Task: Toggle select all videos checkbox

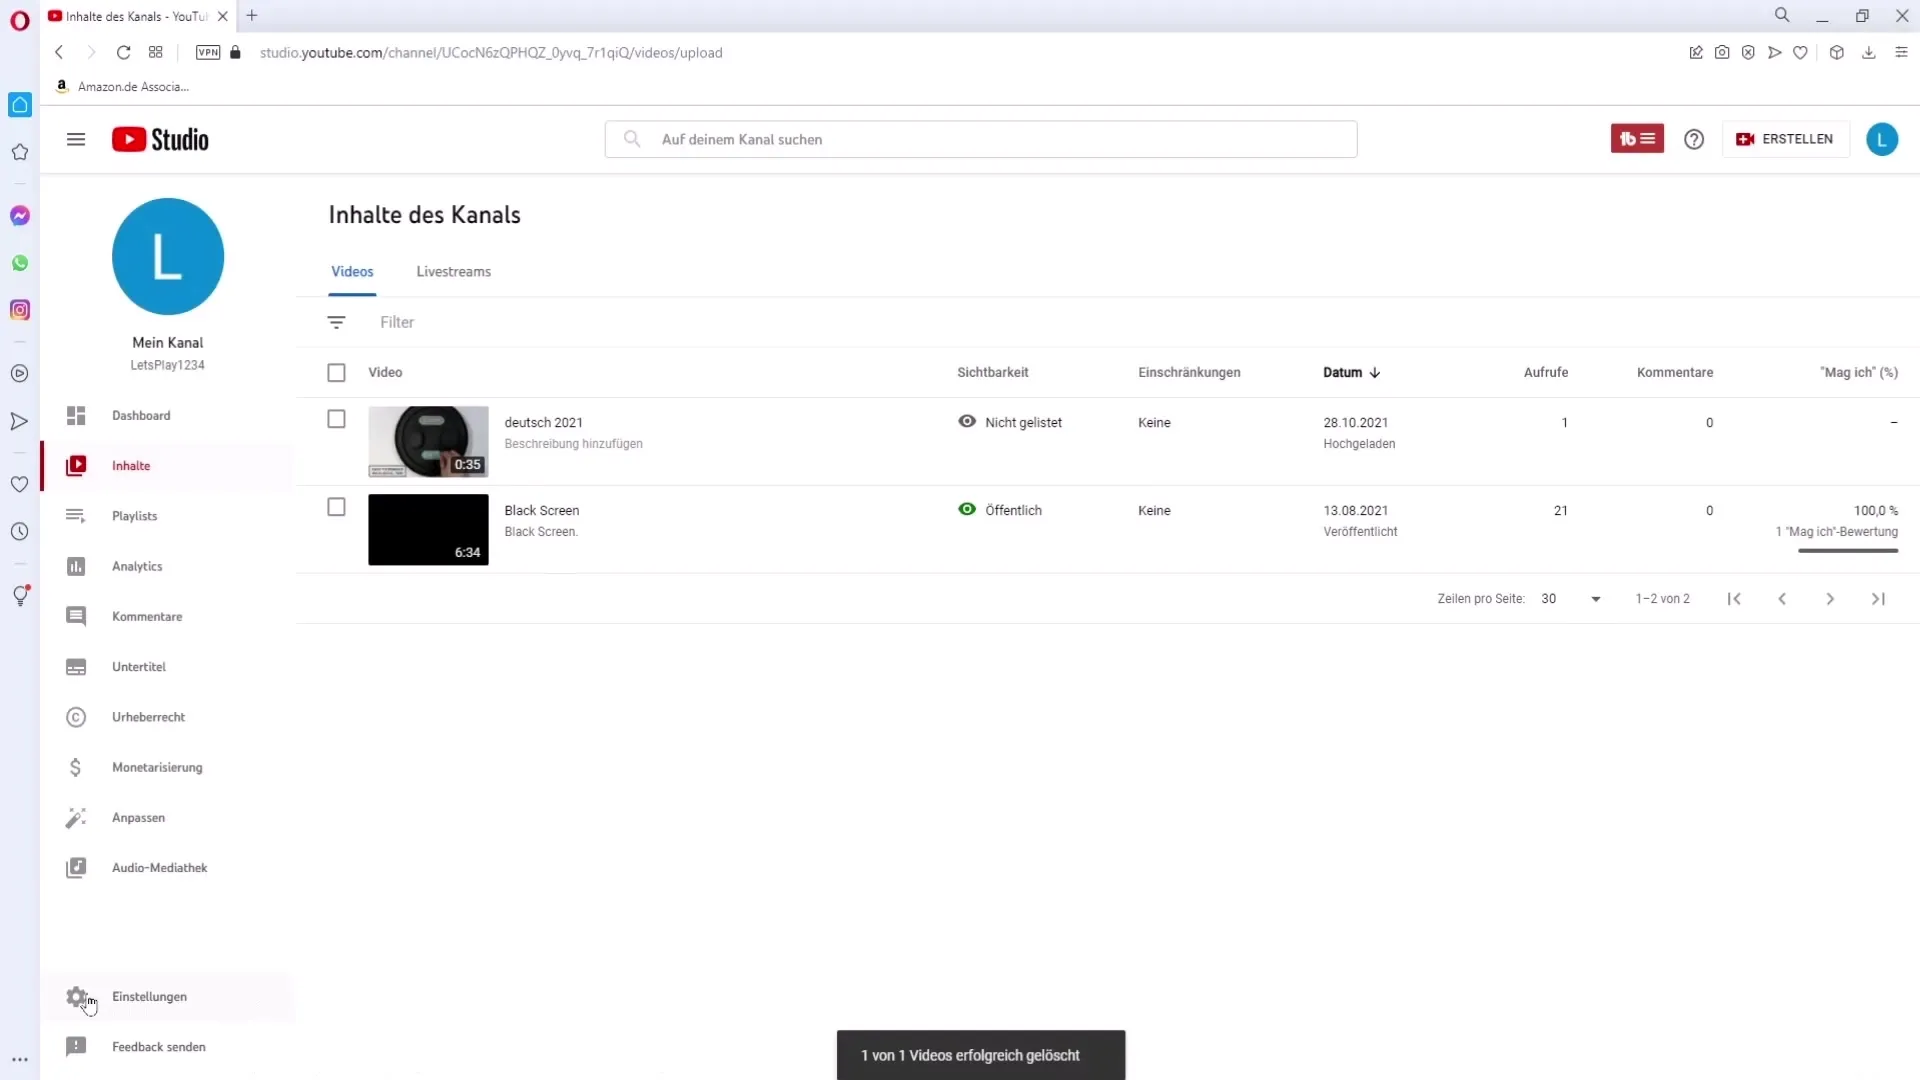Action: point(336,372)
